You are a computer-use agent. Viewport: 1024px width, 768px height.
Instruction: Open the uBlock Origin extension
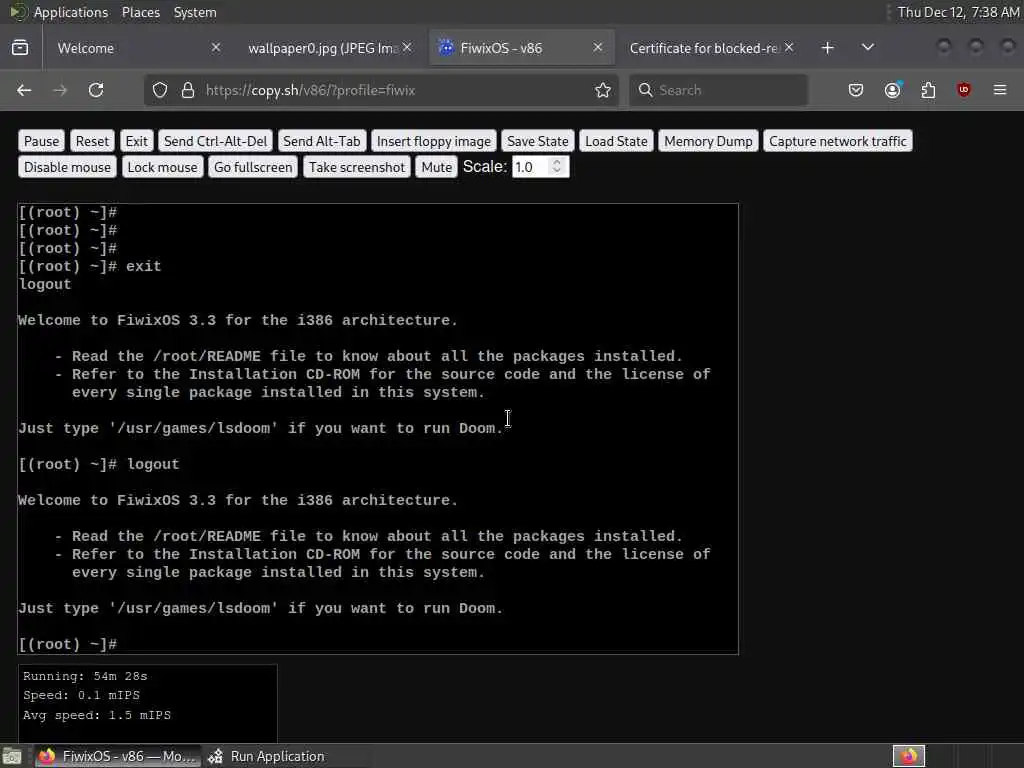coord(964,90)
